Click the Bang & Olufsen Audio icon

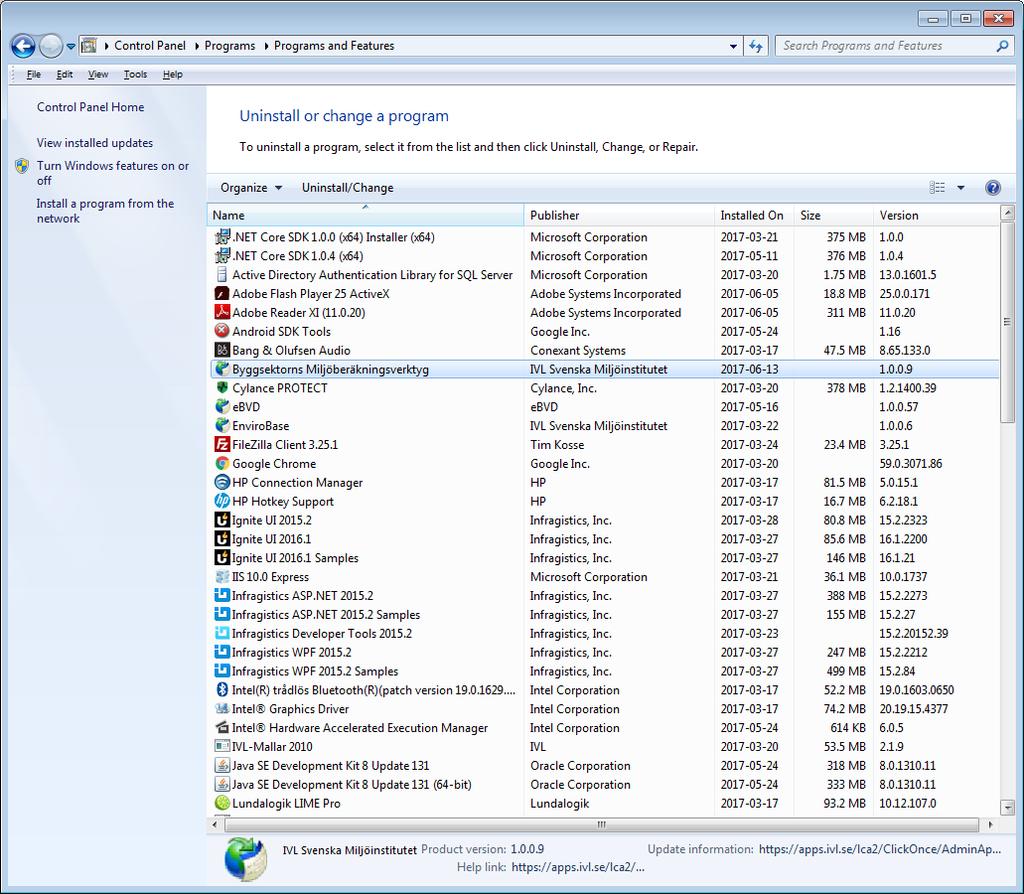pyautogui.click(x=222, y=350)
